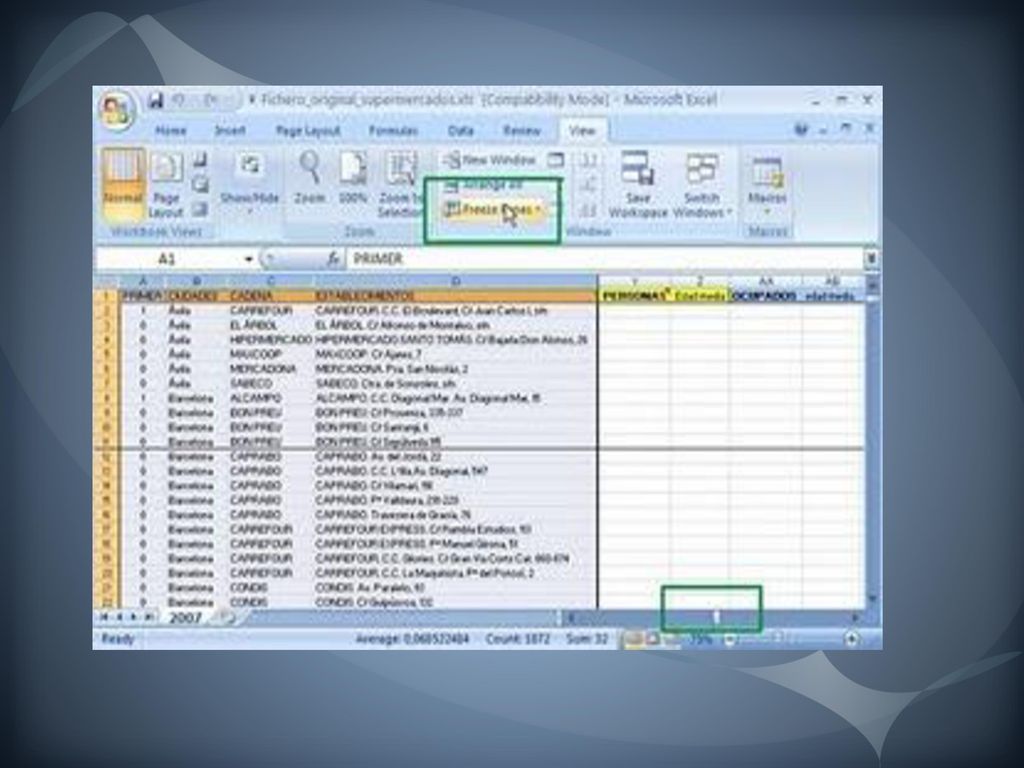Click the Page Break Preview small icon
Viewport: 1024px width, 768px height.
tap(200, 159)
